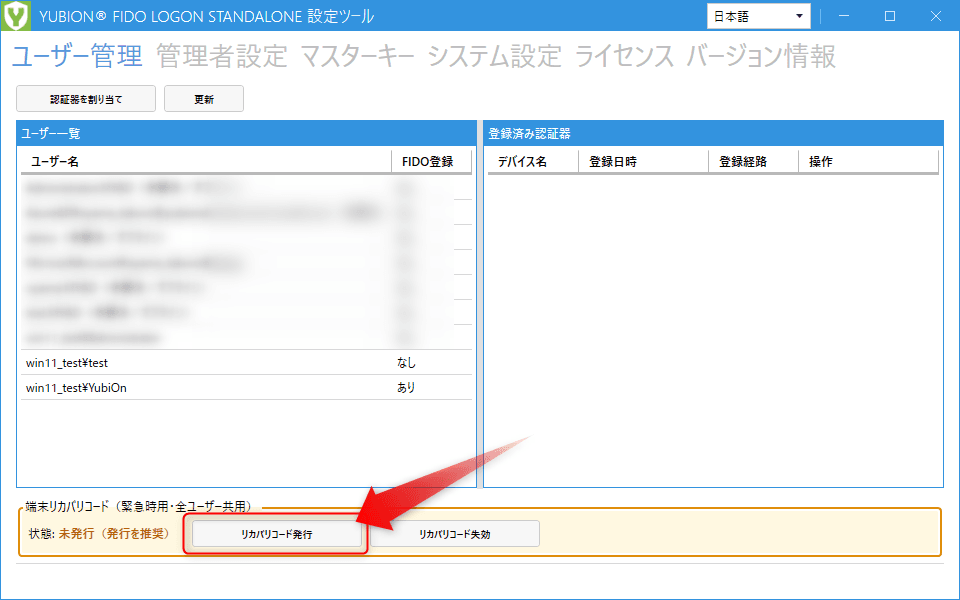Click the YubiOn logo icon in title bar
960x600 pixels.
click(x=15, y=15)
